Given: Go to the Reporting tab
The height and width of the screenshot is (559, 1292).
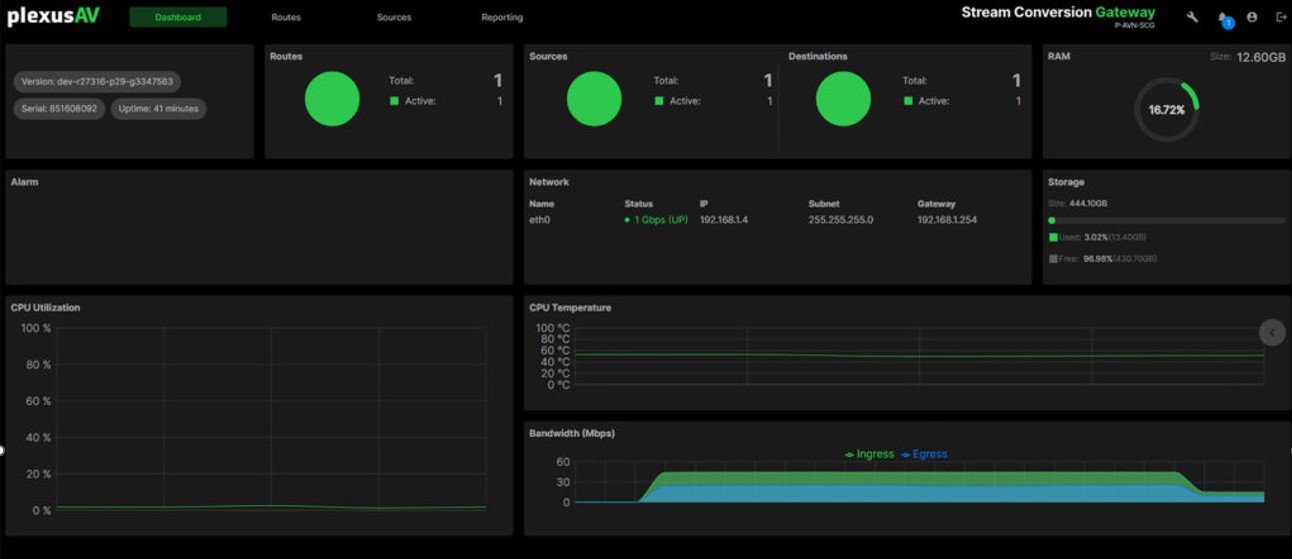Looking at the screenshot, I should coord(502,17).
